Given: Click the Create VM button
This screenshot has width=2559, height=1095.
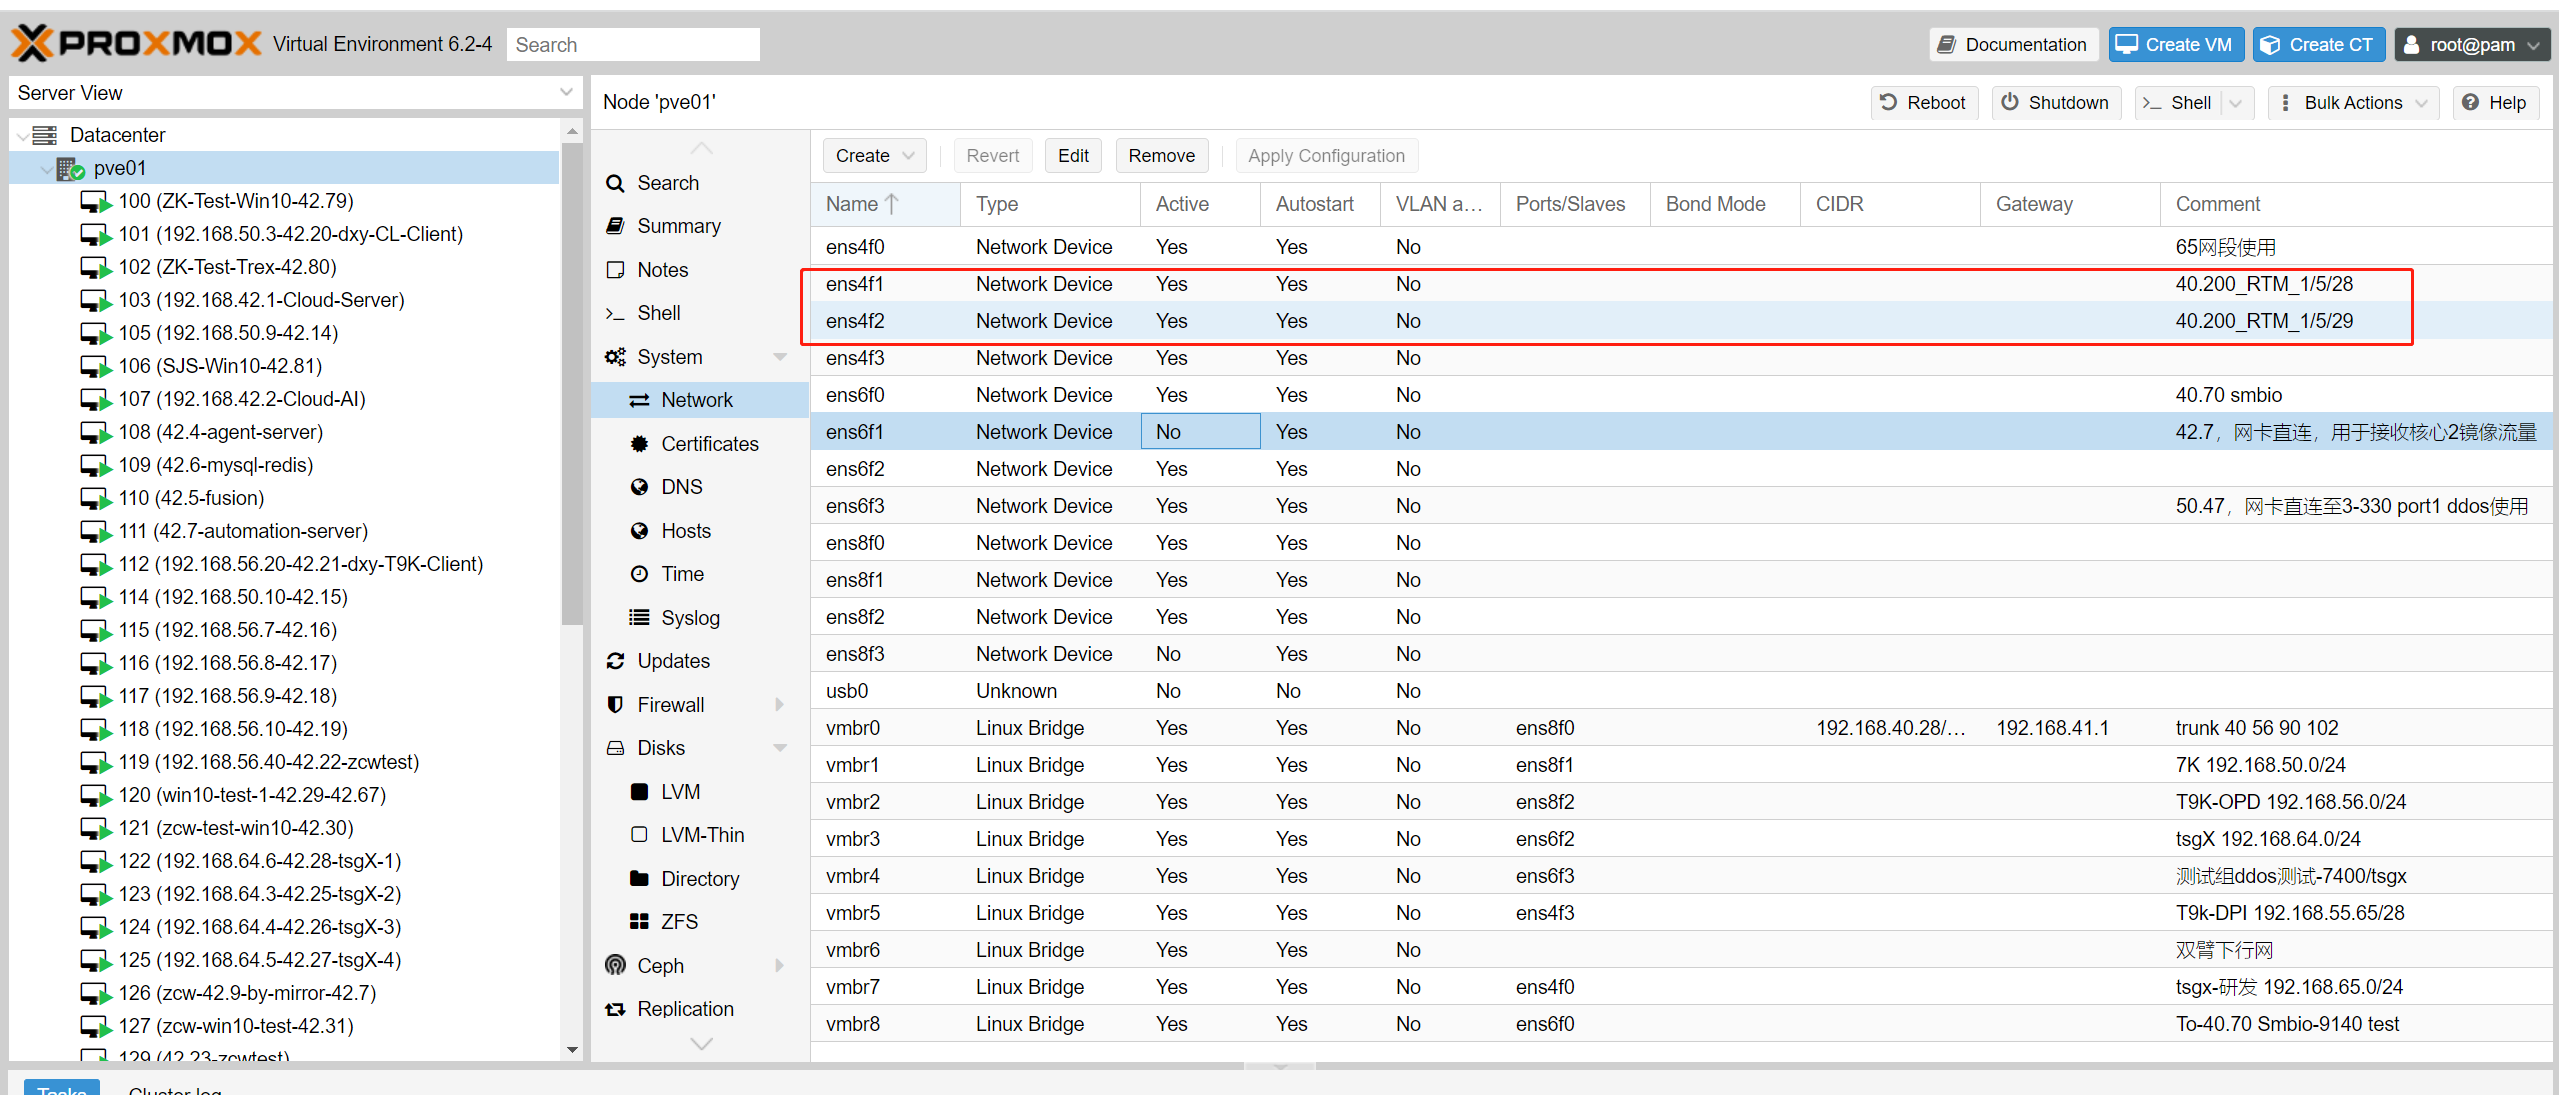Looking at the screenshot, I should [2175, 44].
